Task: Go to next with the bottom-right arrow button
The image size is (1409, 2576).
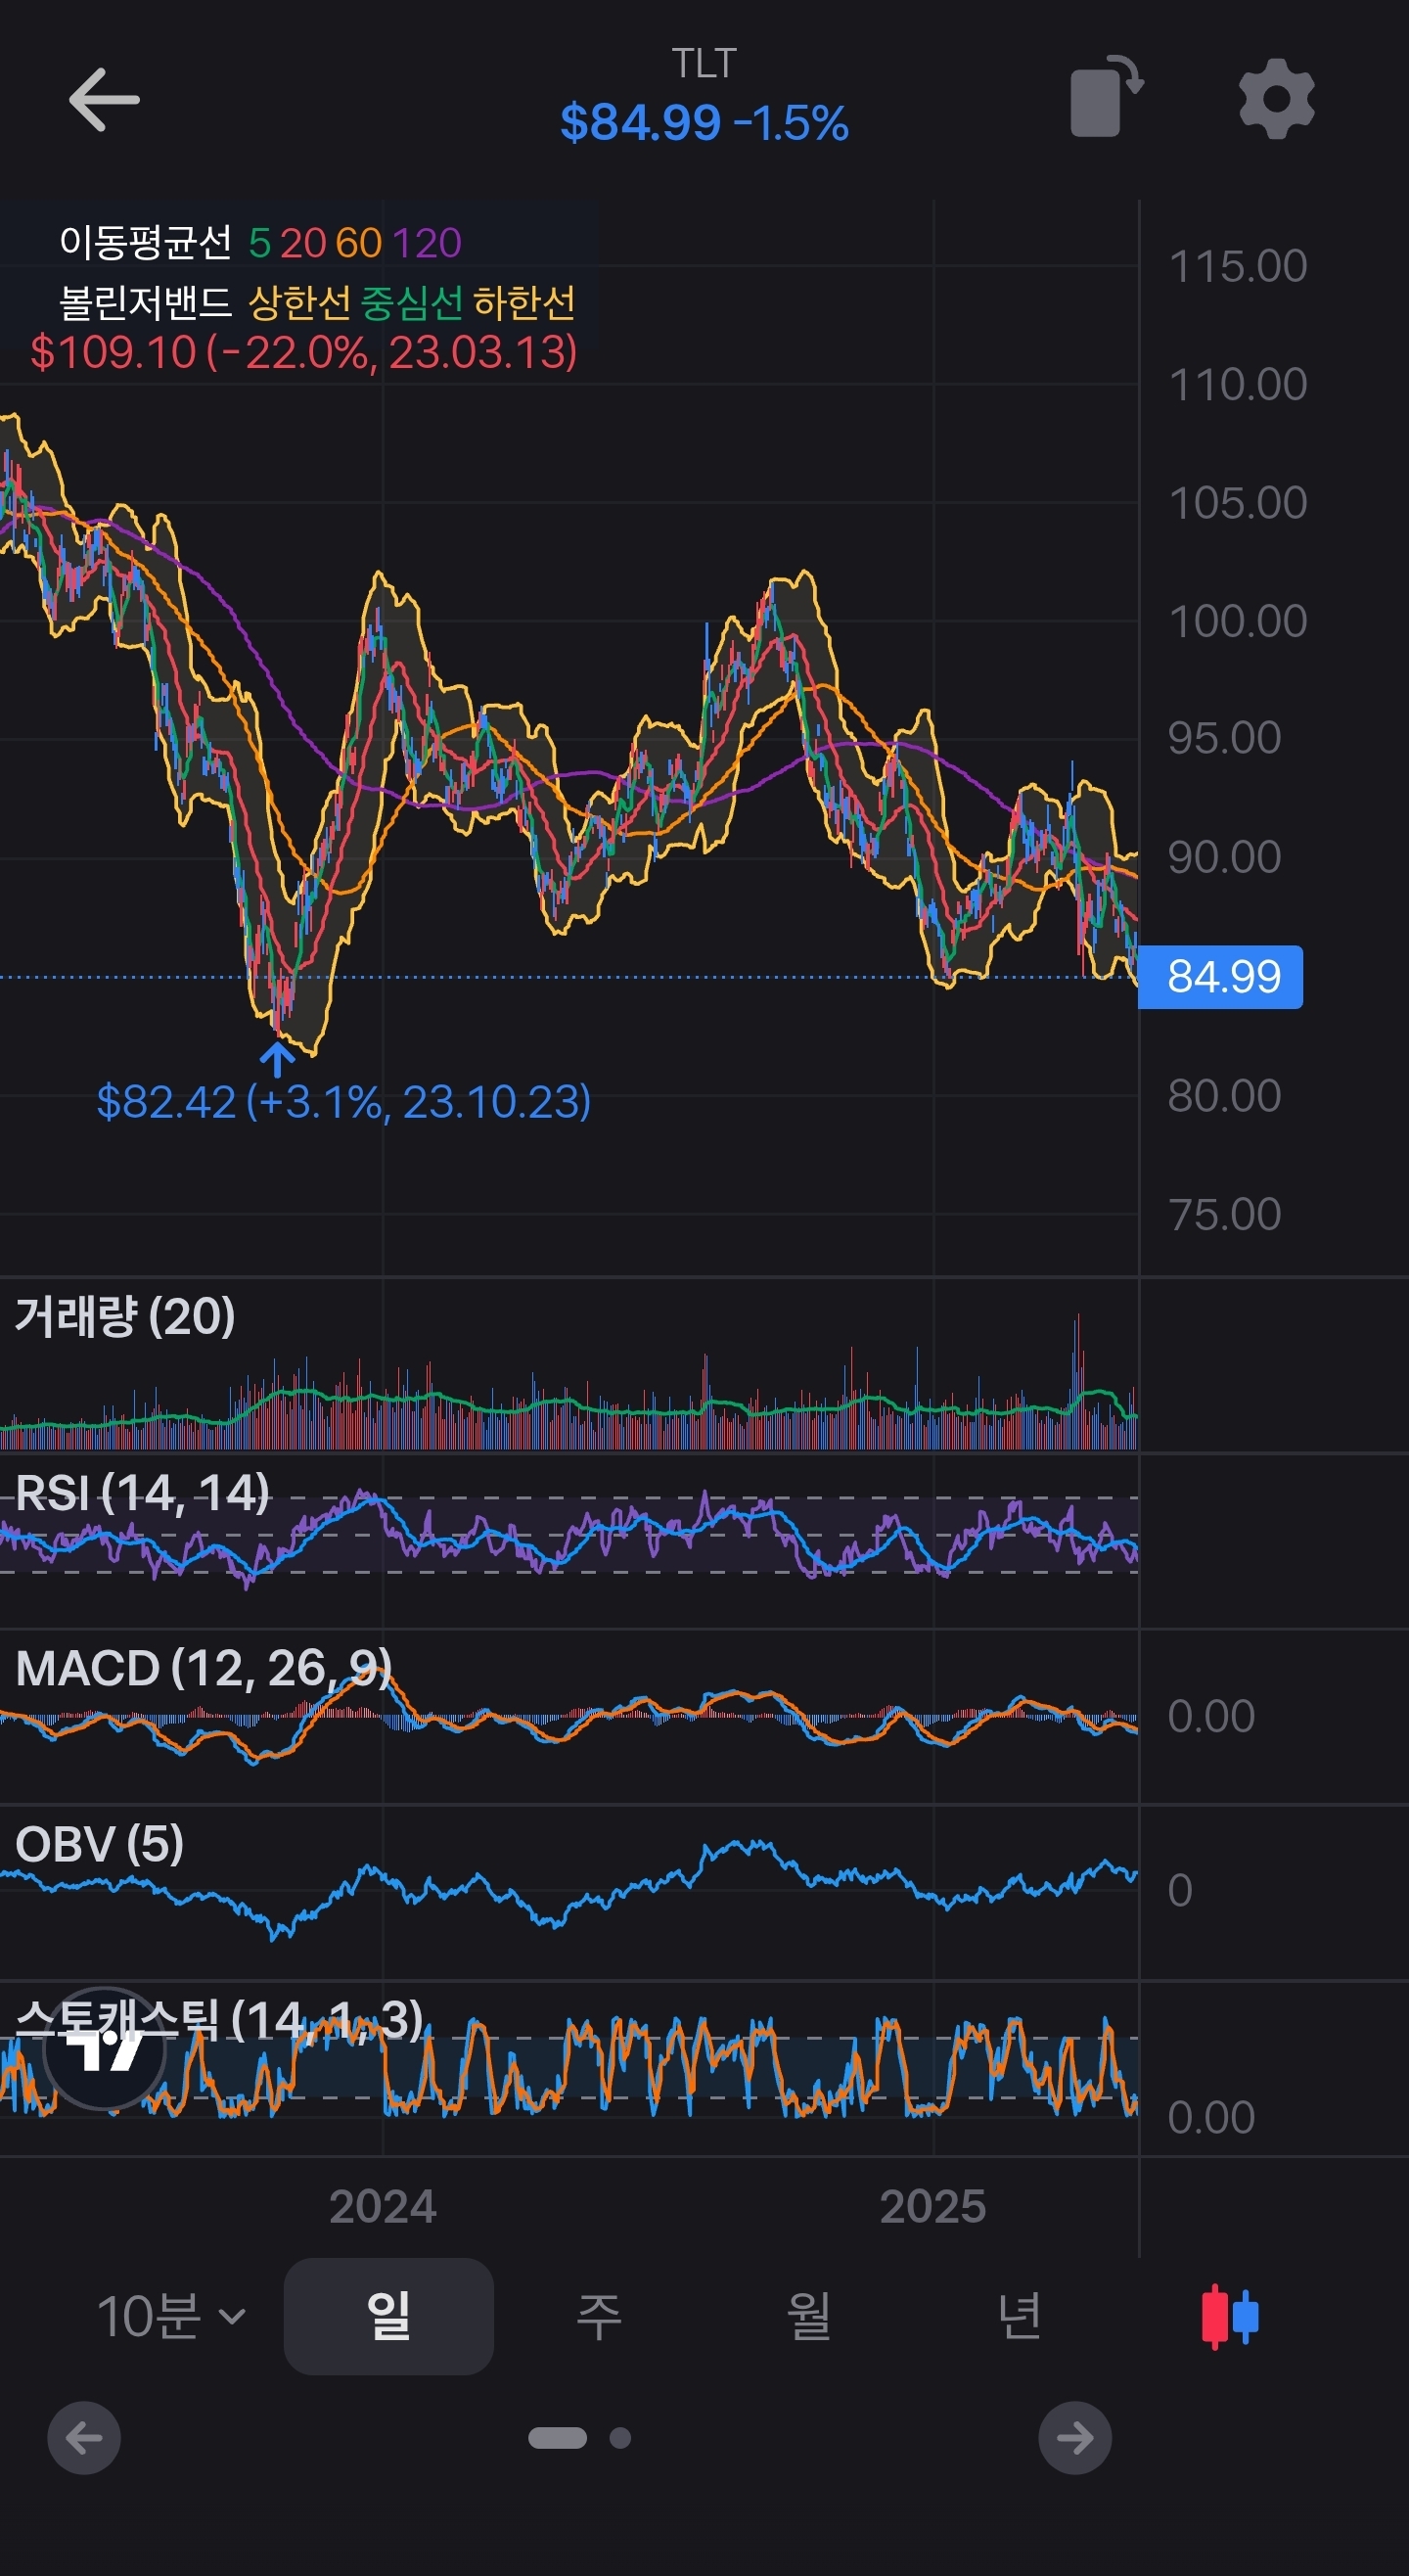Action: (x=1075, y=2438)
